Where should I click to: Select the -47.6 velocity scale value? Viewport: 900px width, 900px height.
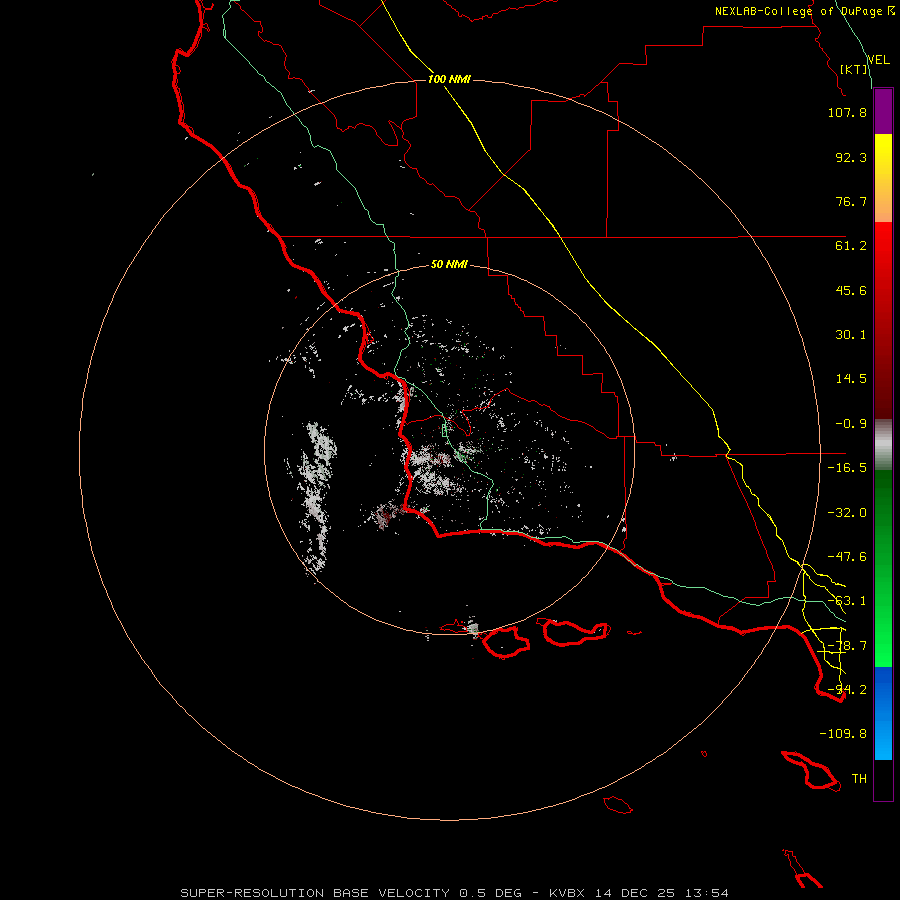(847, 557)
